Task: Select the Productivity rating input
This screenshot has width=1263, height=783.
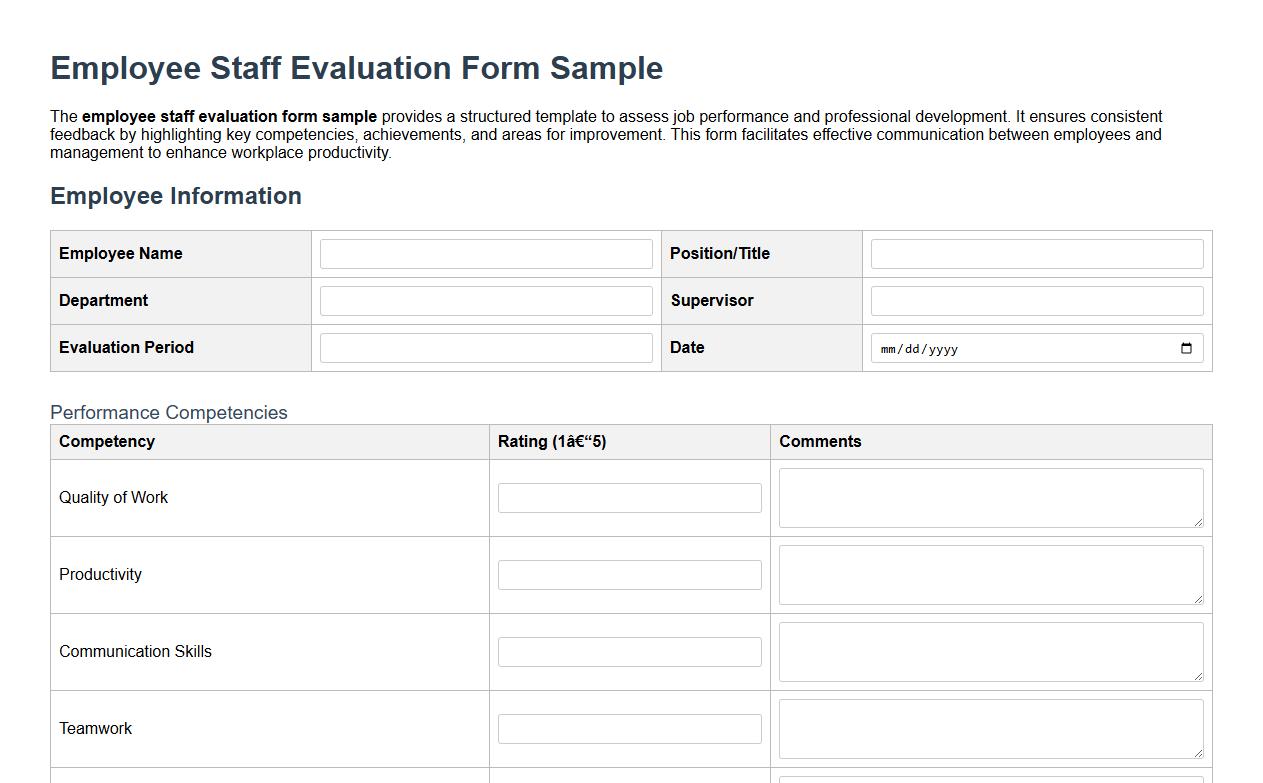Action: pyautogui.click(x=629, y=574)
